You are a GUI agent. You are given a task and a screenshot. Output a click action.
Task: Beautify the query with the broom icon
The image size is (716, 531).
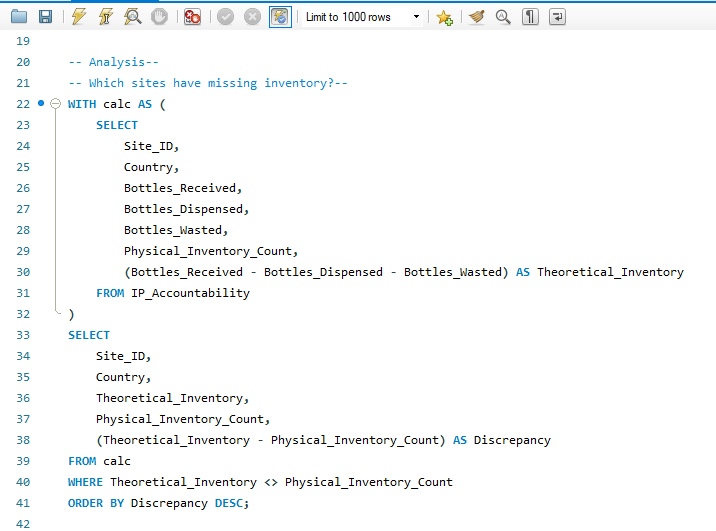(477, 17)
